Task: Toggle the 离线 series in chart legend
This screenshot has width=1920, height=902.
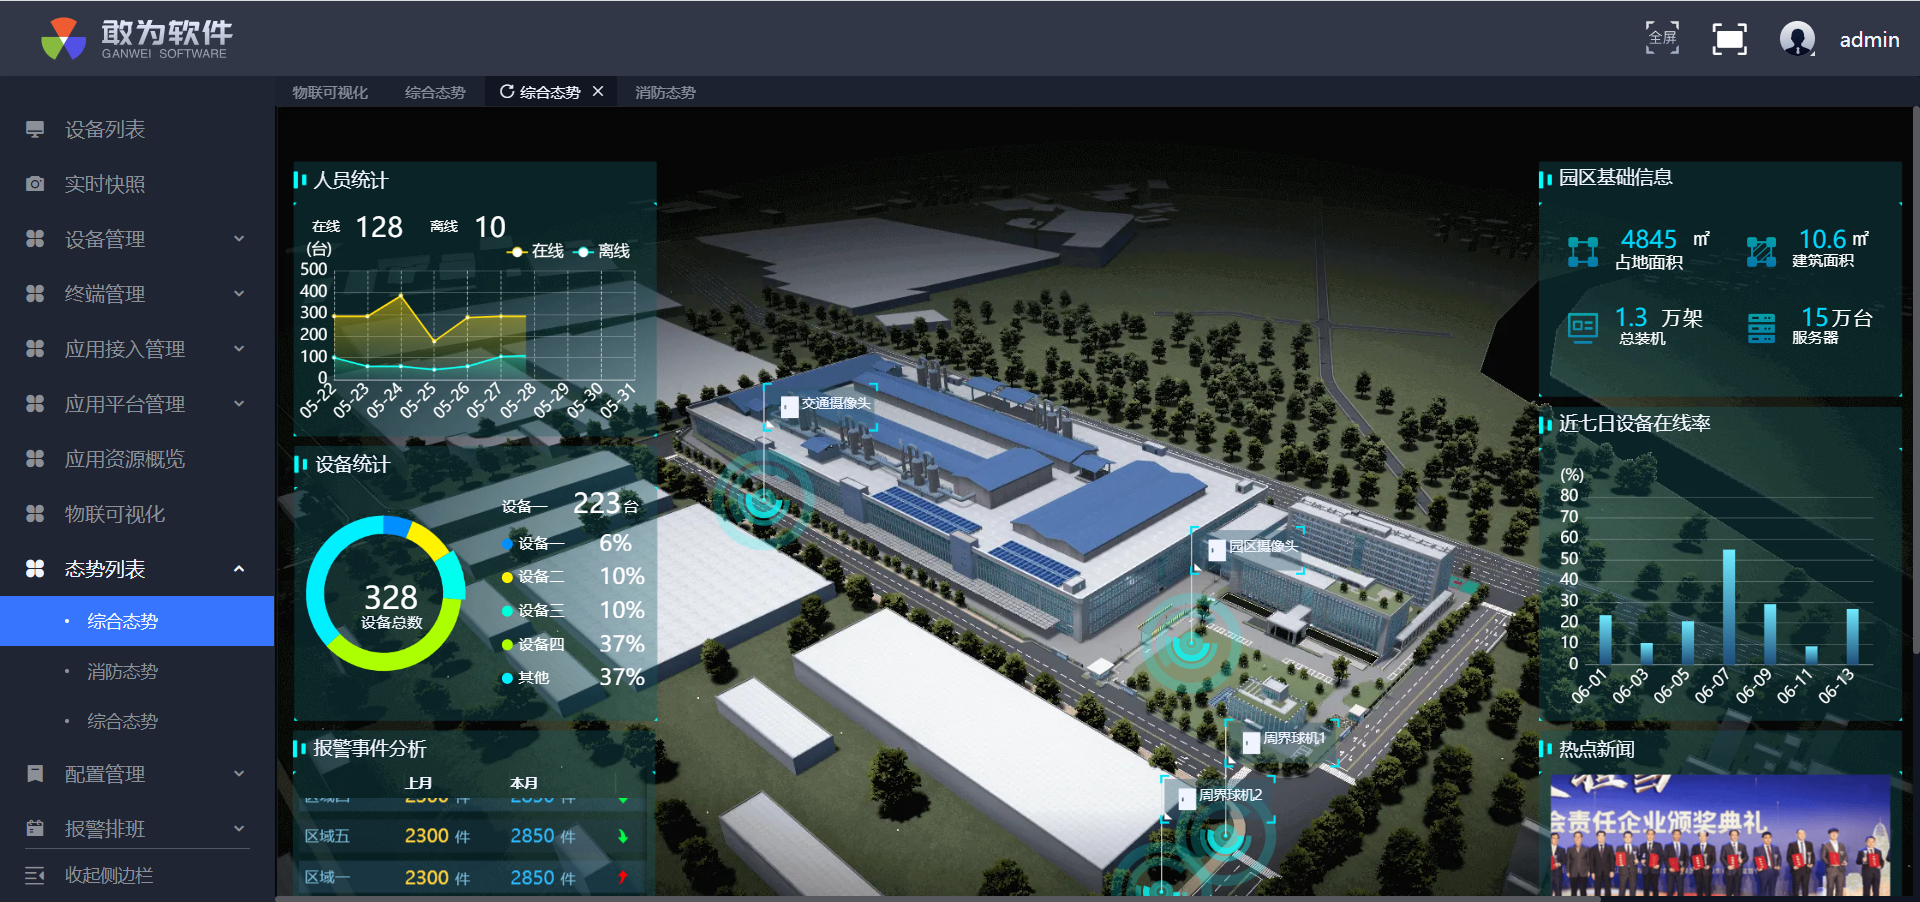Action: [602, 251]
